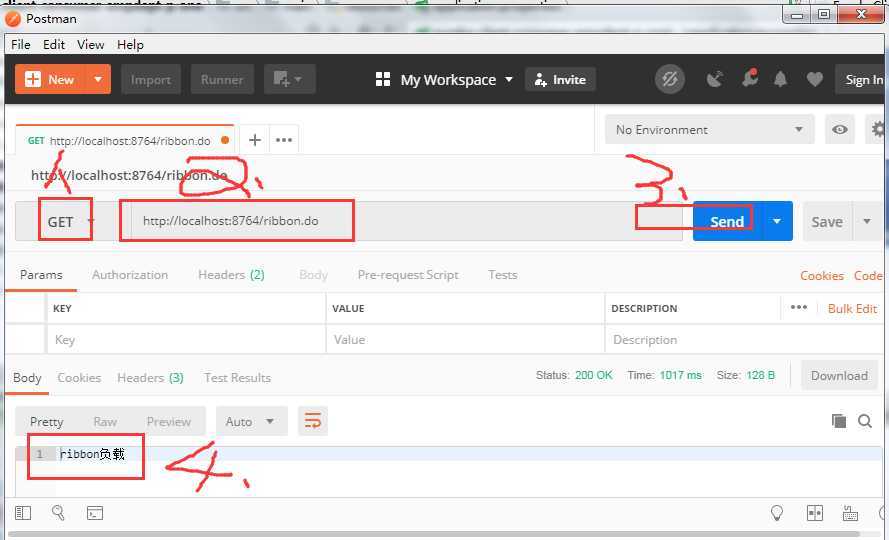Select the GET ribbon.do request tab

coord(124,140)
